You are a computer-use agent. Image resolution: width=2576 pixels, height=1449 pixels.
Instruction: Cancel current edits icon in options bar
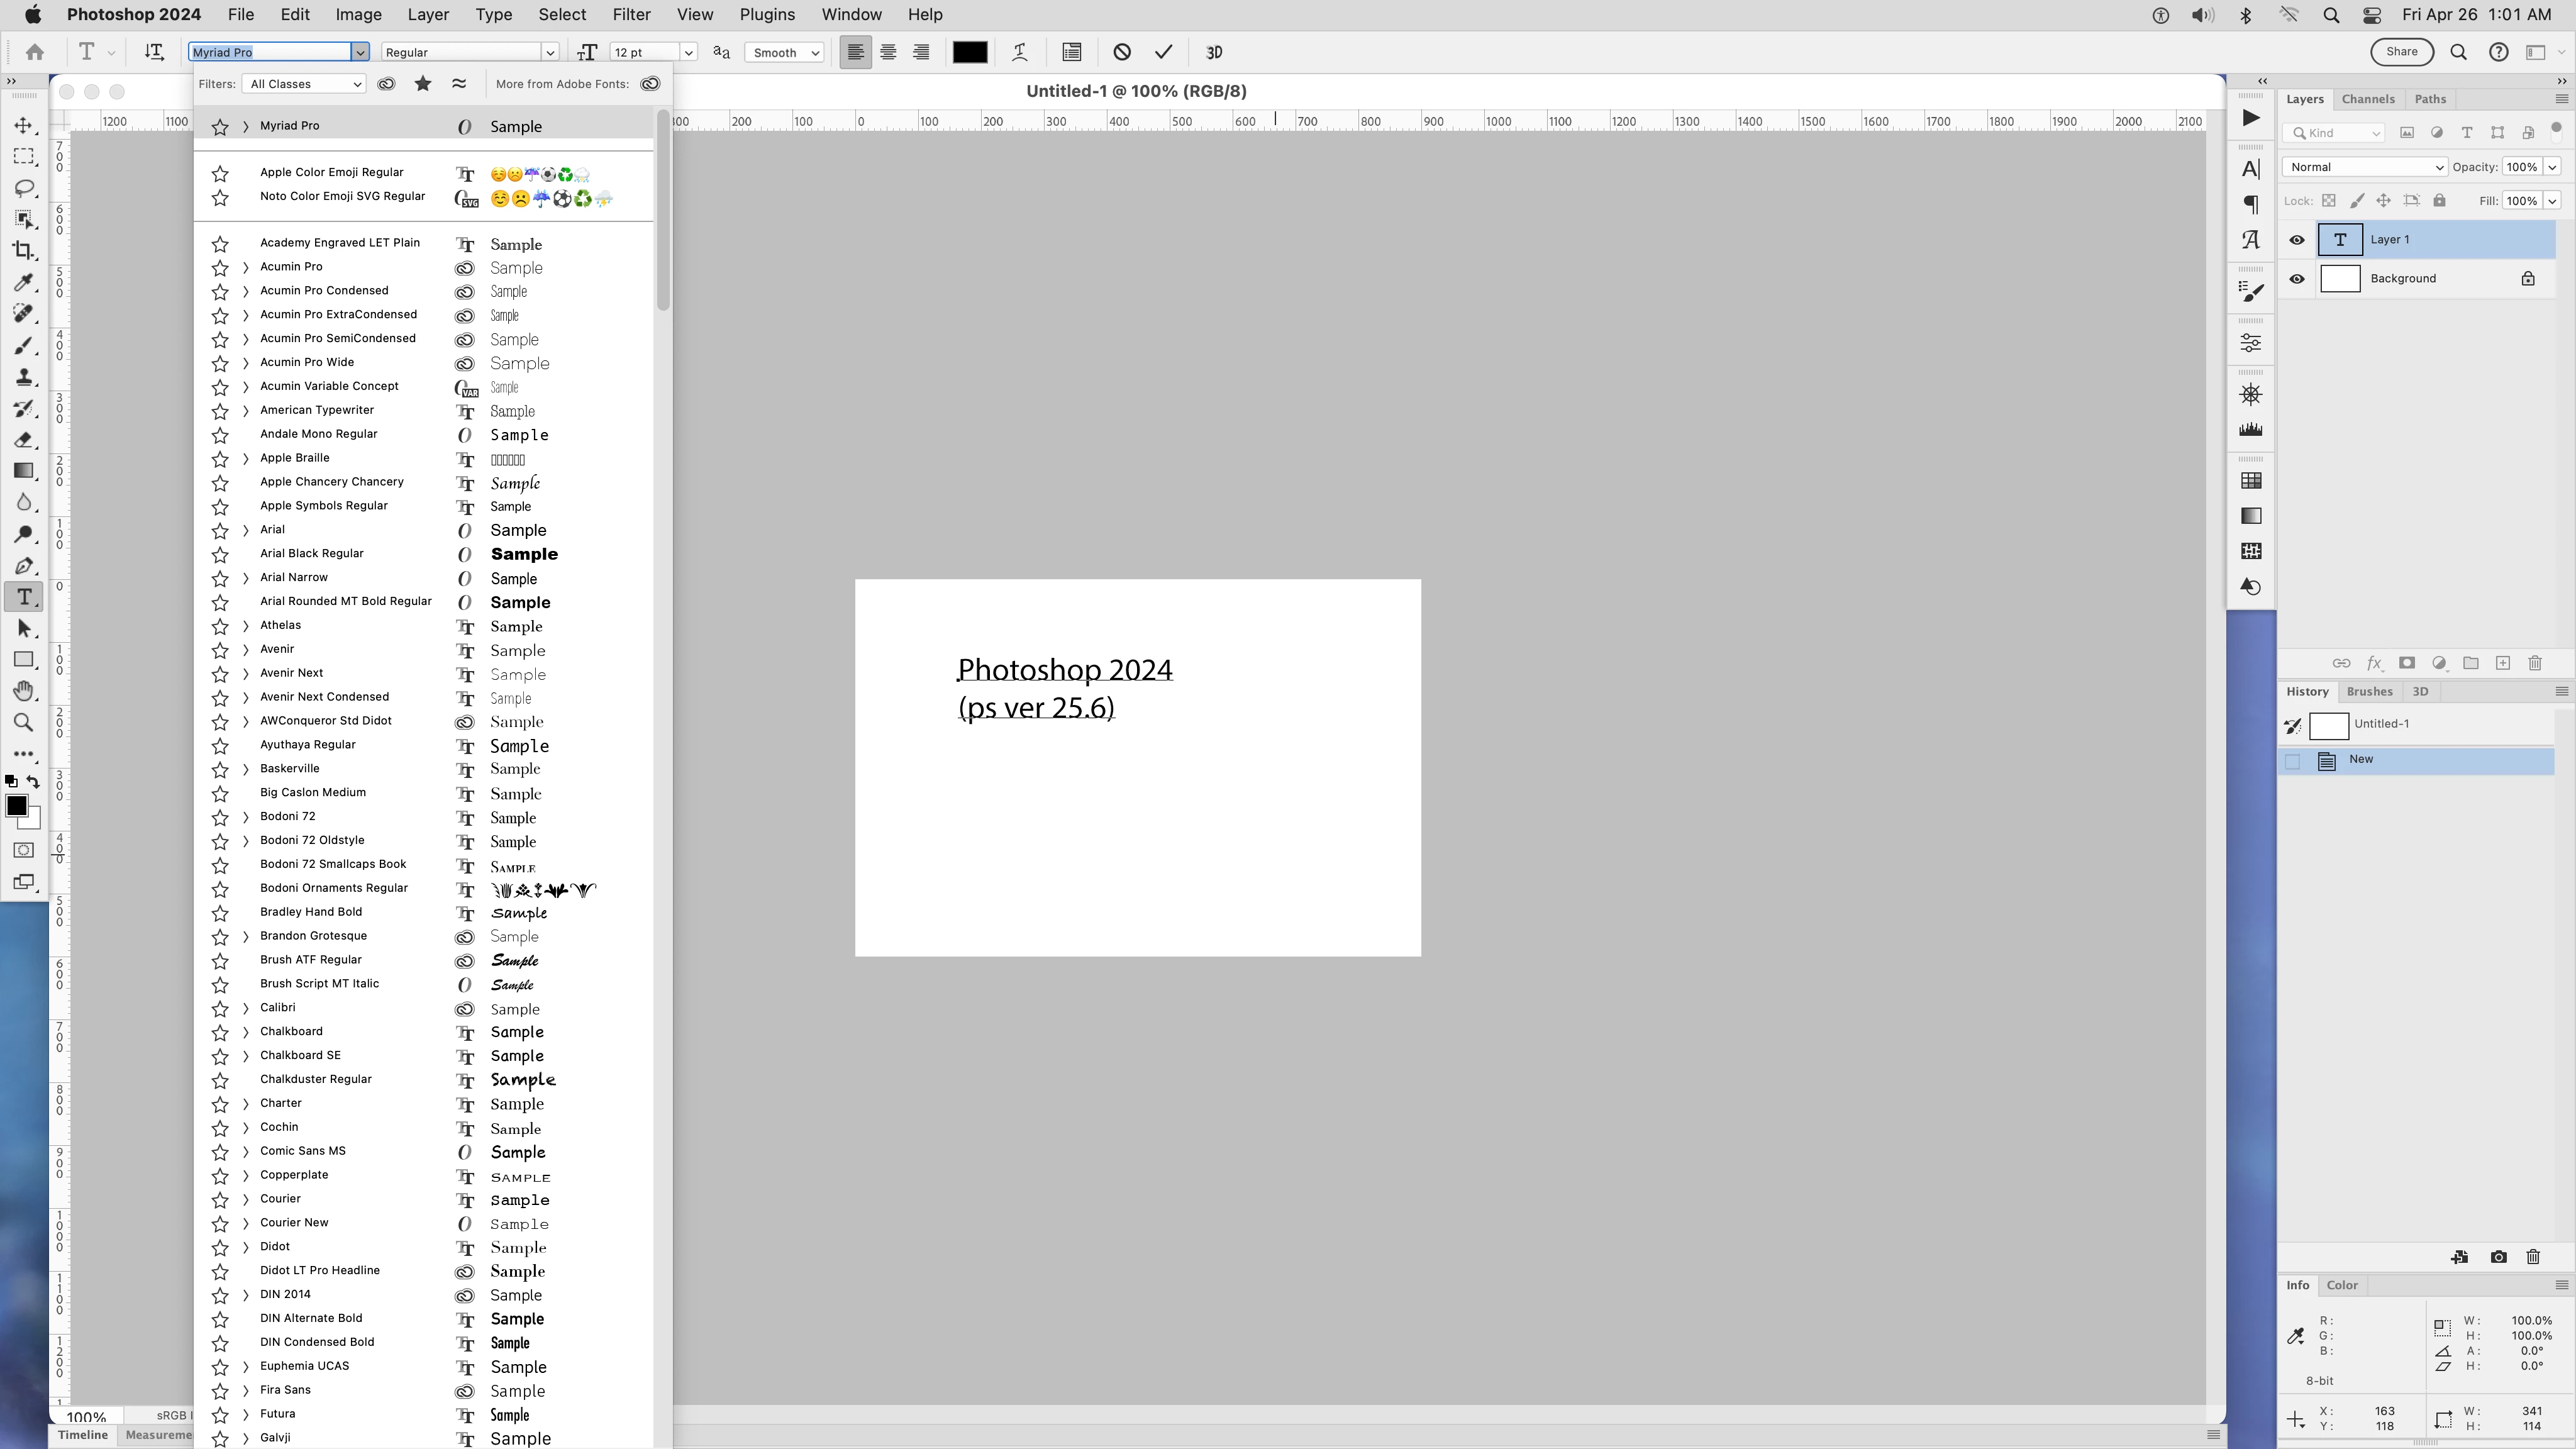coord(1122,52)
